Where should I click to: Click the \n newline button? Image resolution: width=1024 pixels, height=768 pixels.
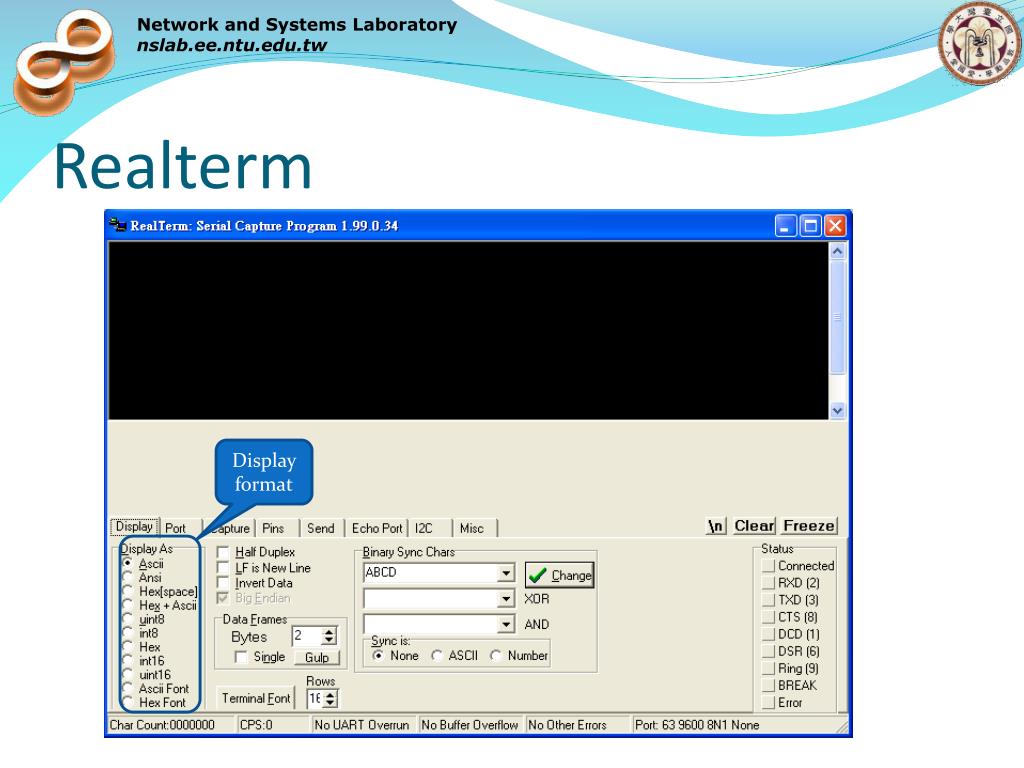click(x=715, y=526)
